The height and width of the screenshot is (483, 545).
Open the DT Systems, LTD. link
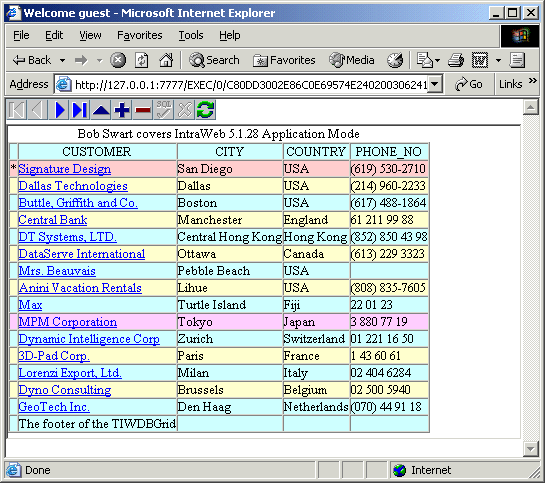tap(67, 237)
